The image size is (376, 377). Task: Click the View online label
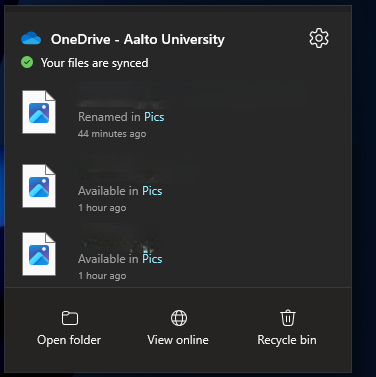pyautogui.click(x=178, y=340)
